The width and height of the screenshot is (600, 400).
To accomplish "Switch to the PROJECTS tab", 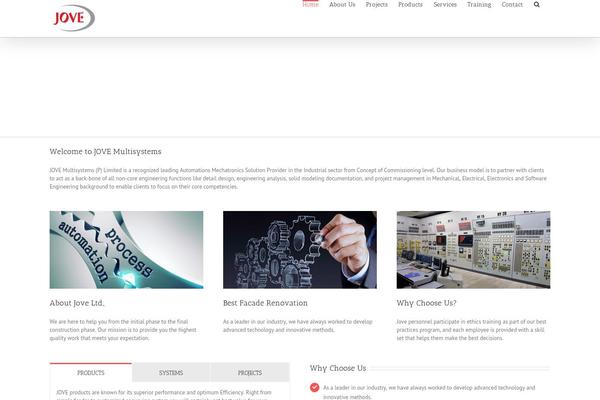I will click(250, 372).
